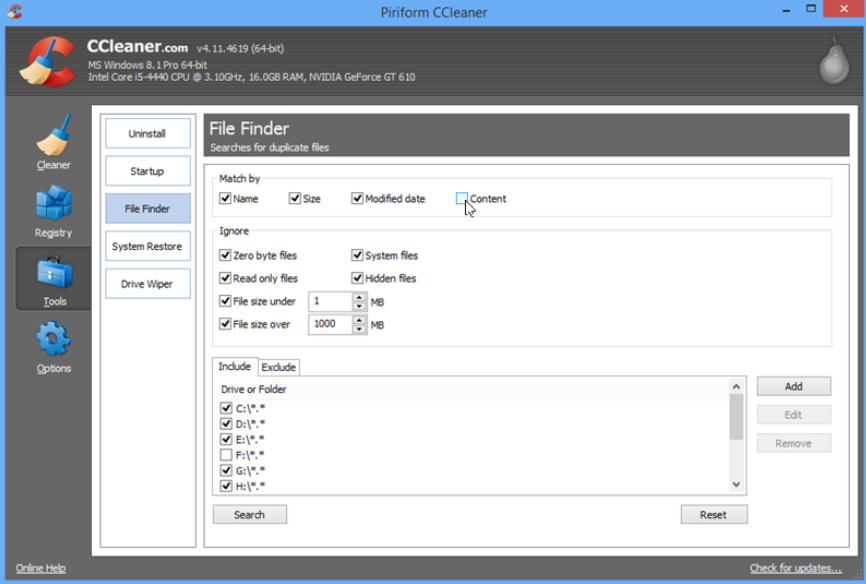Increase File size under value with up arrow
The height and width of the screenshot is (584, 866).
(360, 297)
